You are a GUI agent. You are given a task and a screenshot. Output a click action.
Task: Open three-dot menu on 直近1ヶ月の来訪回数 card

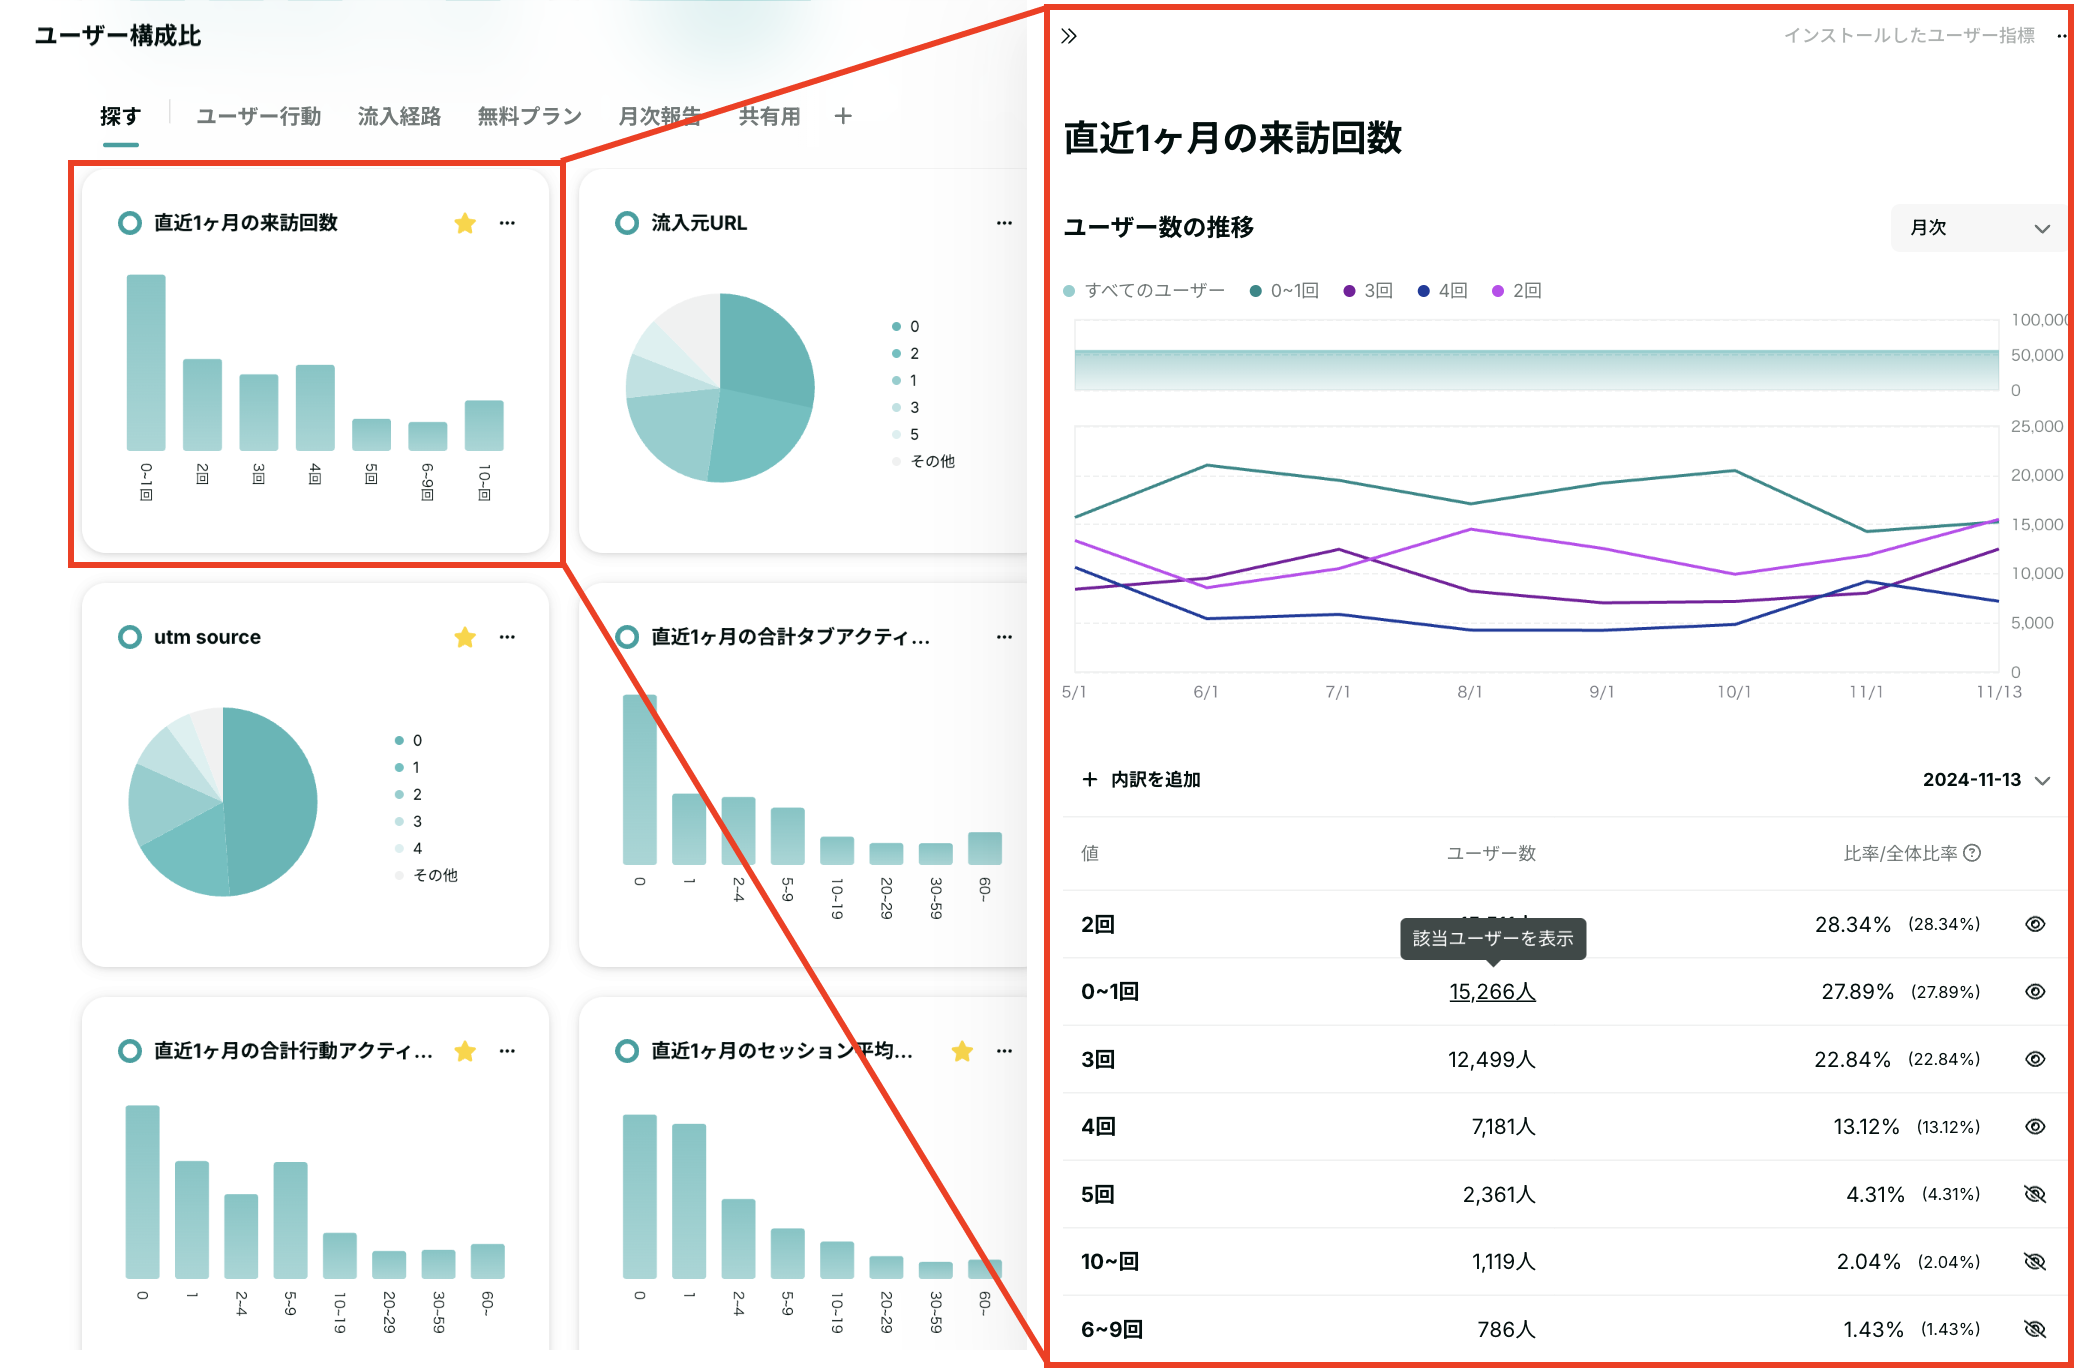coord(507,223)
